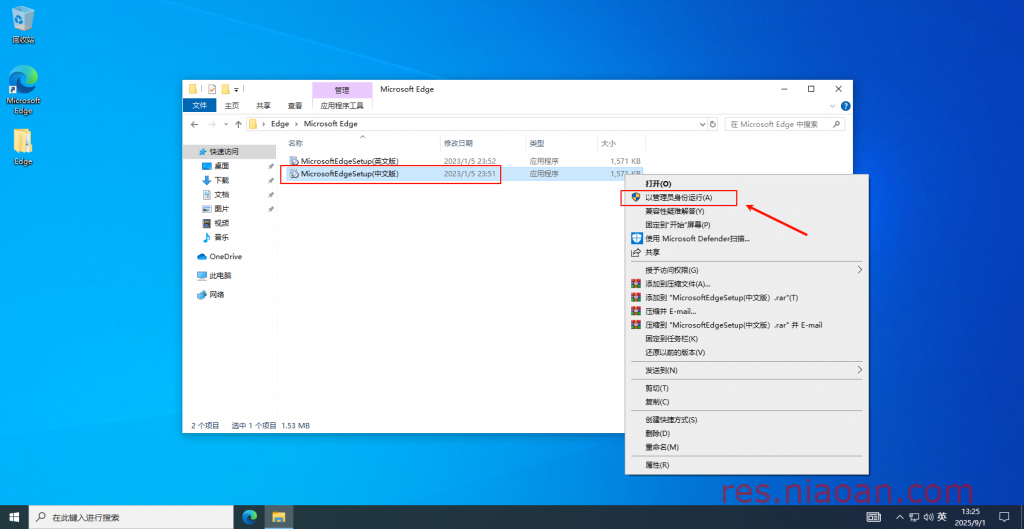Choose 创建快捷方式(S) from the context menu

[x=746, y=420]
